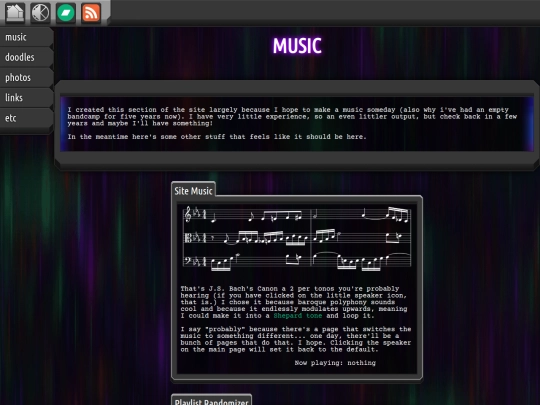
Task: Click the 'In the meantime here's some other stuff' line
Action: (217, 137)
